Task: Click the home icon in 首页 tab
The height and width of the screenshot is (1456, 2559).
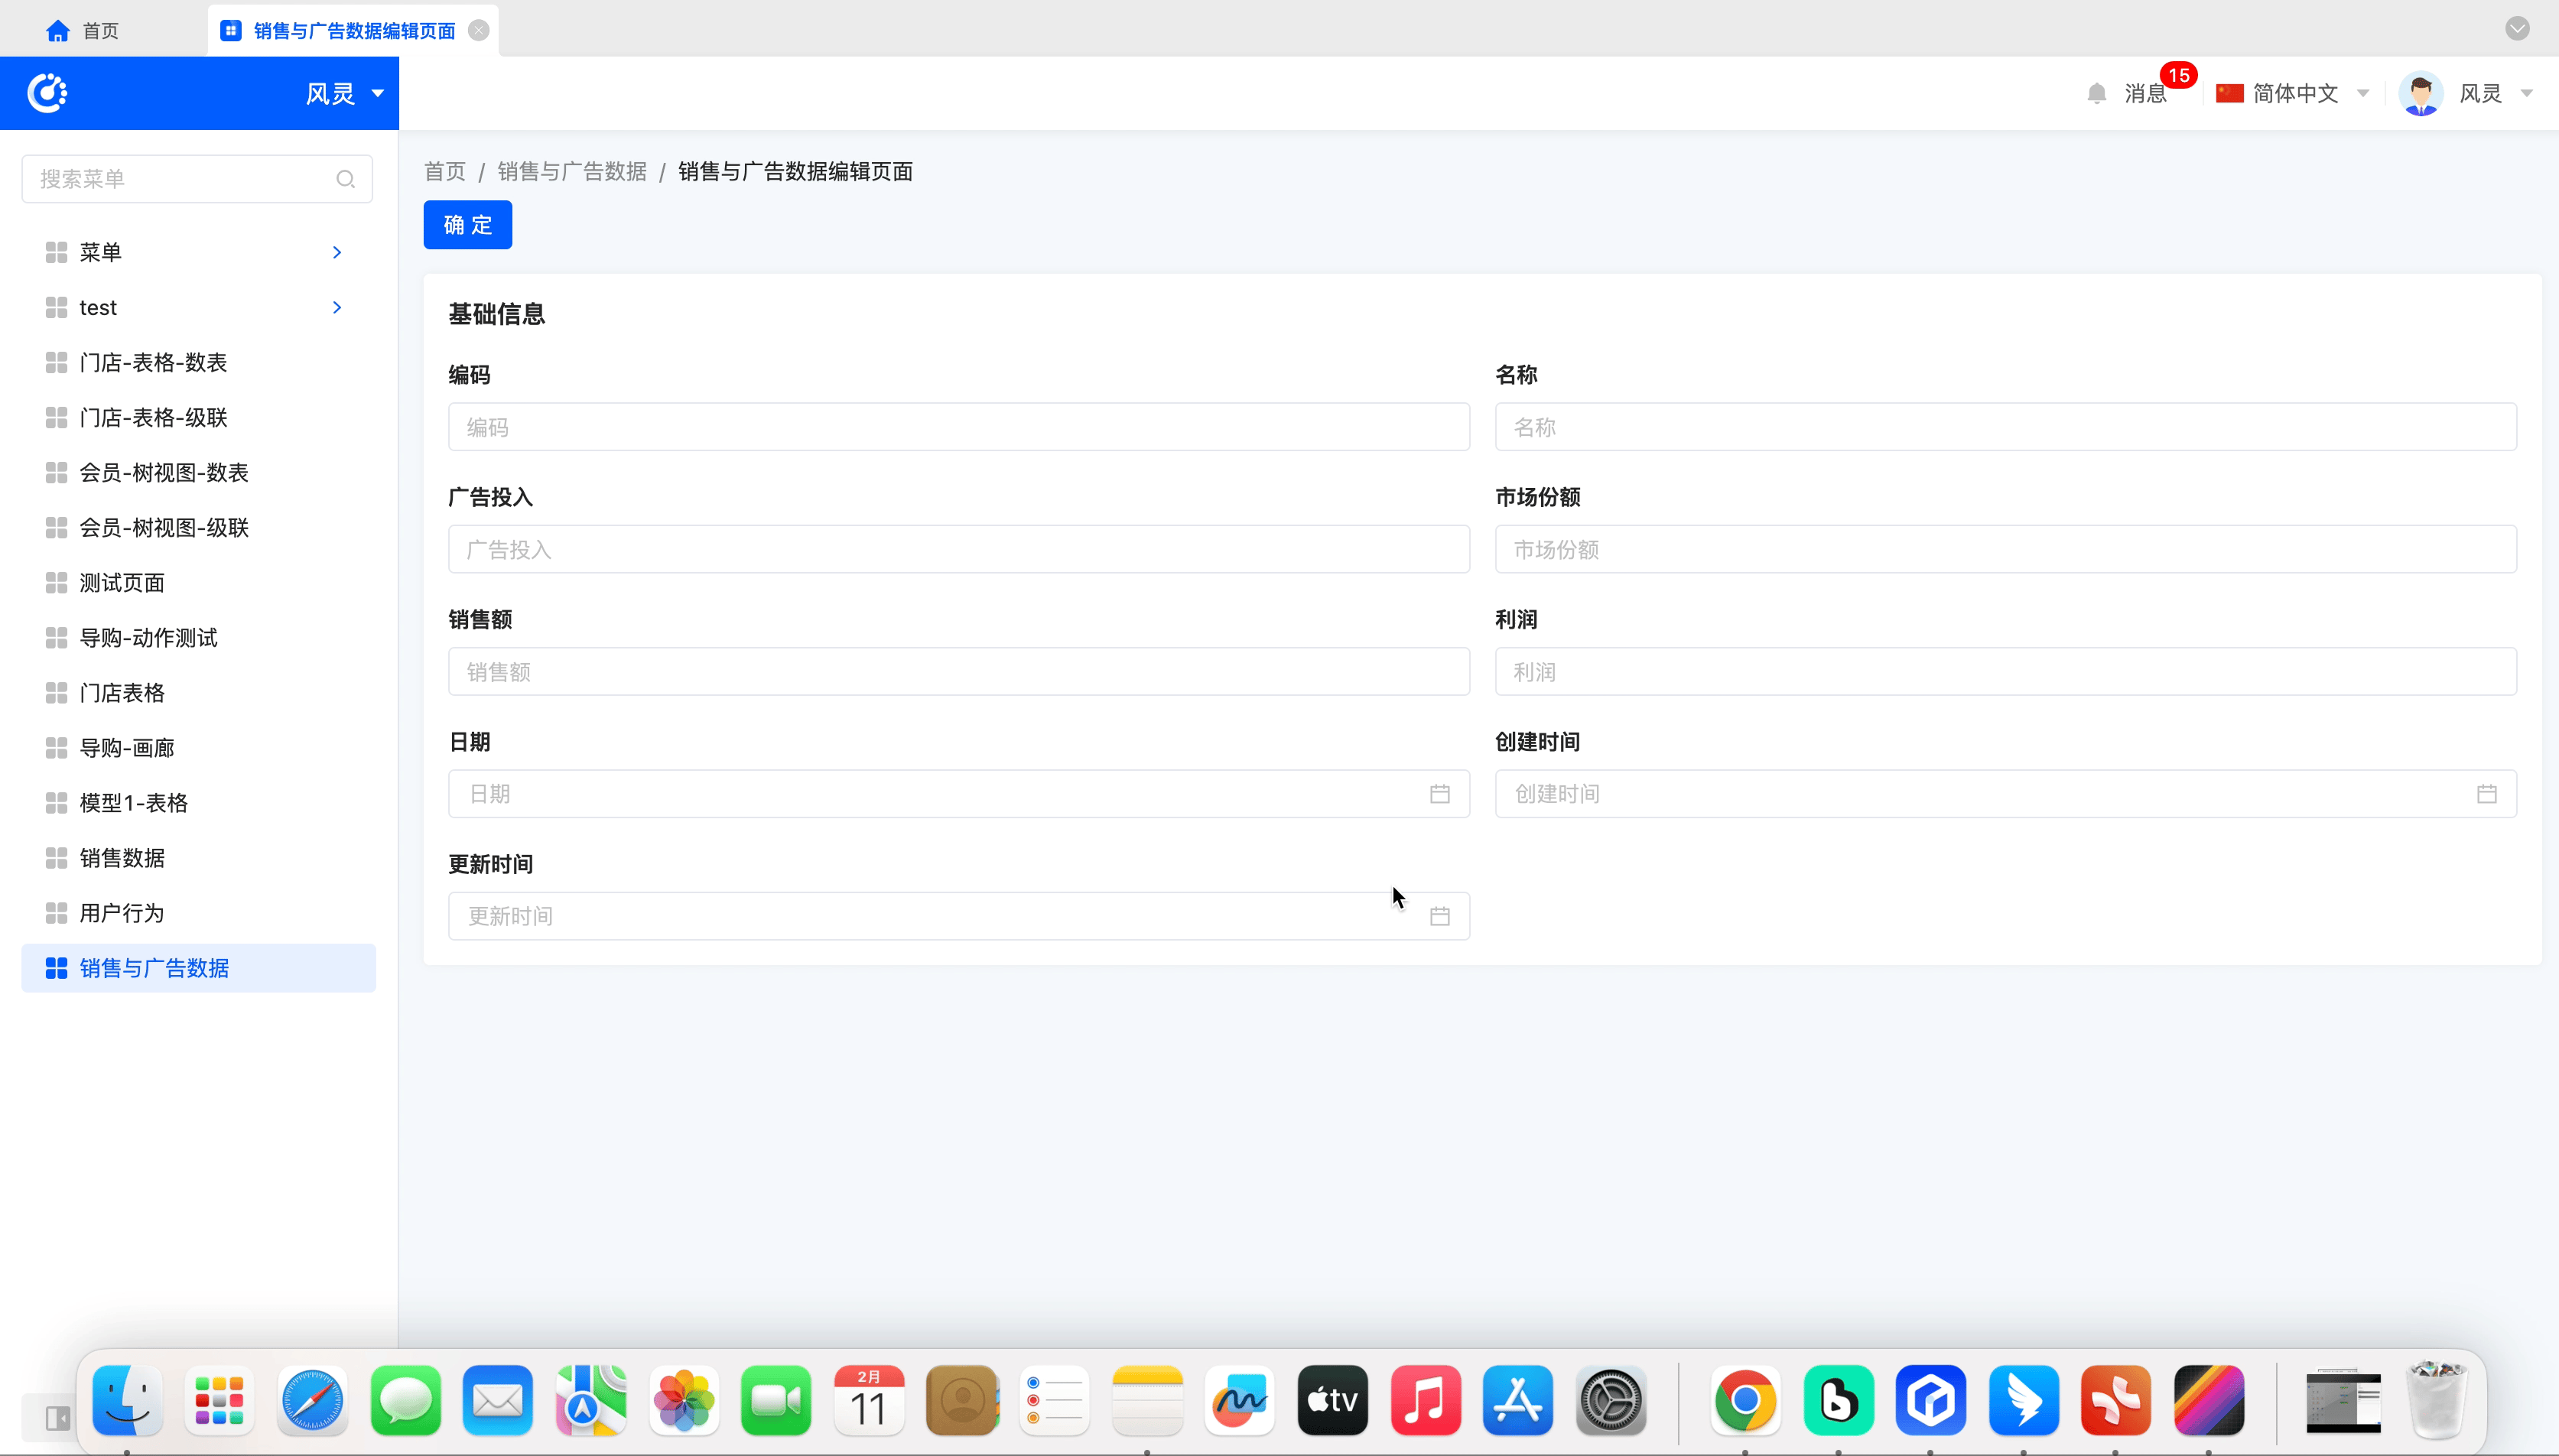Action: coord(58,31)
